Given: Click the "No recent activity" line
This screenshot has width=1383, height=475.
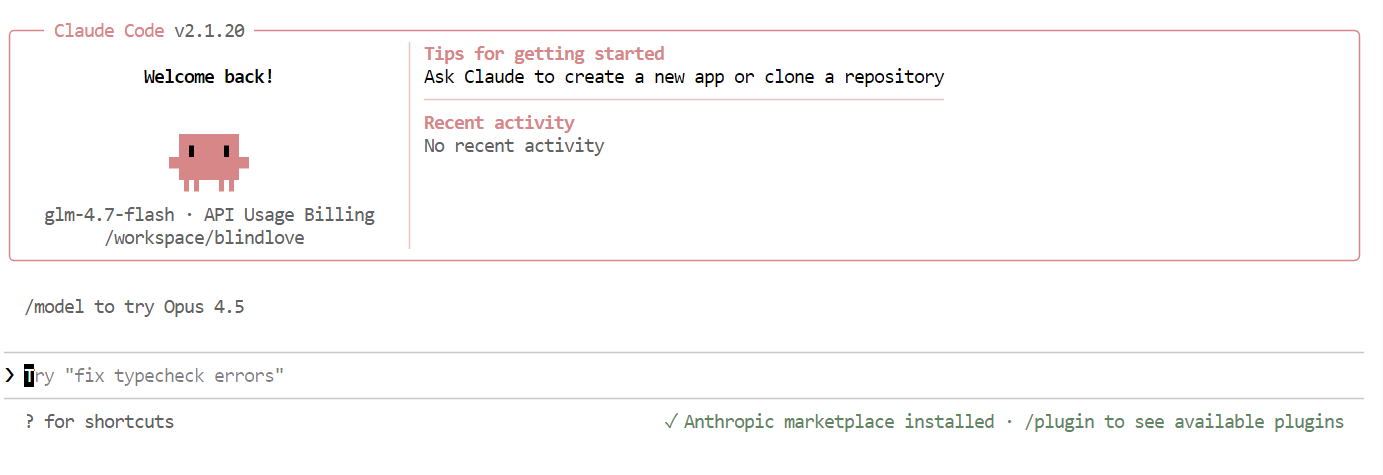Looking at the screenshot, I should (514, 146).
